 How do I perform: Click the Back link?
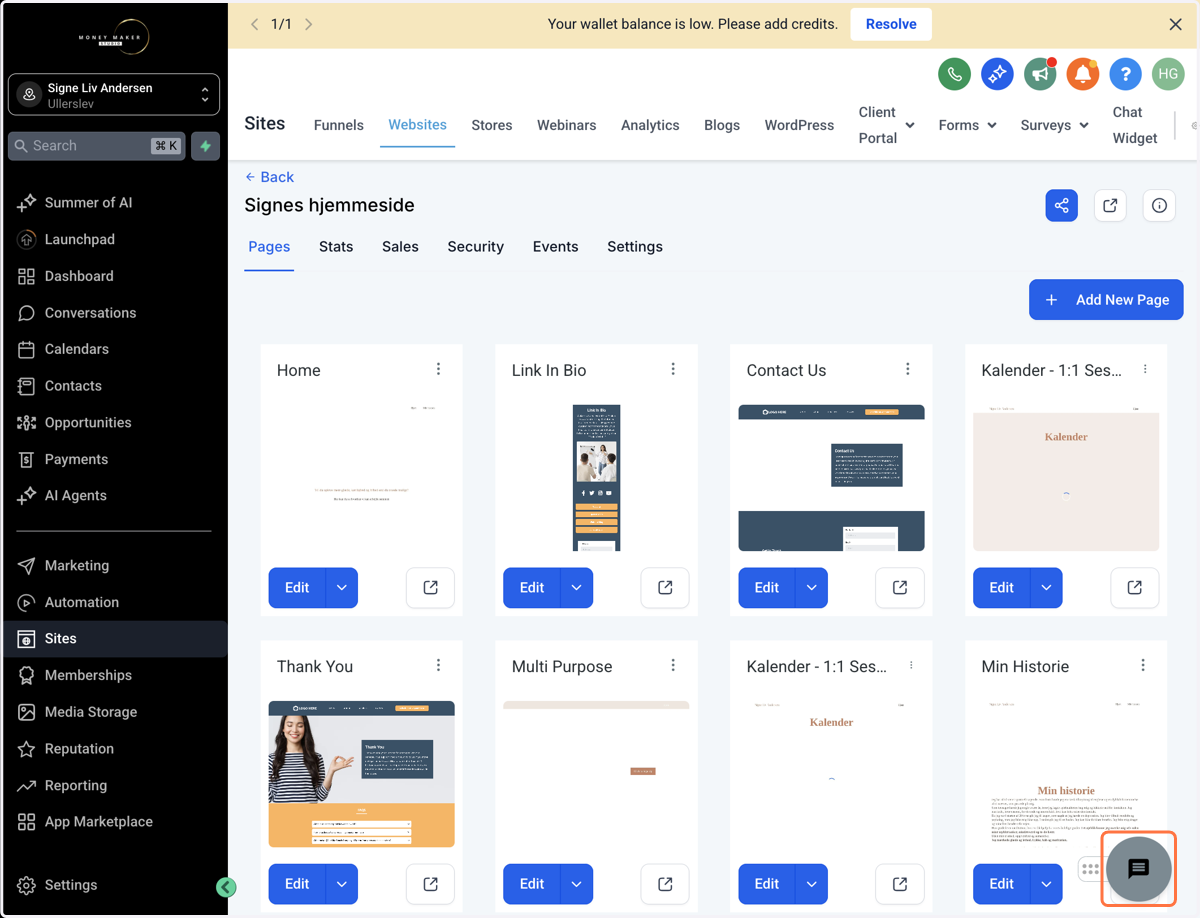click(x=269, y=177)
